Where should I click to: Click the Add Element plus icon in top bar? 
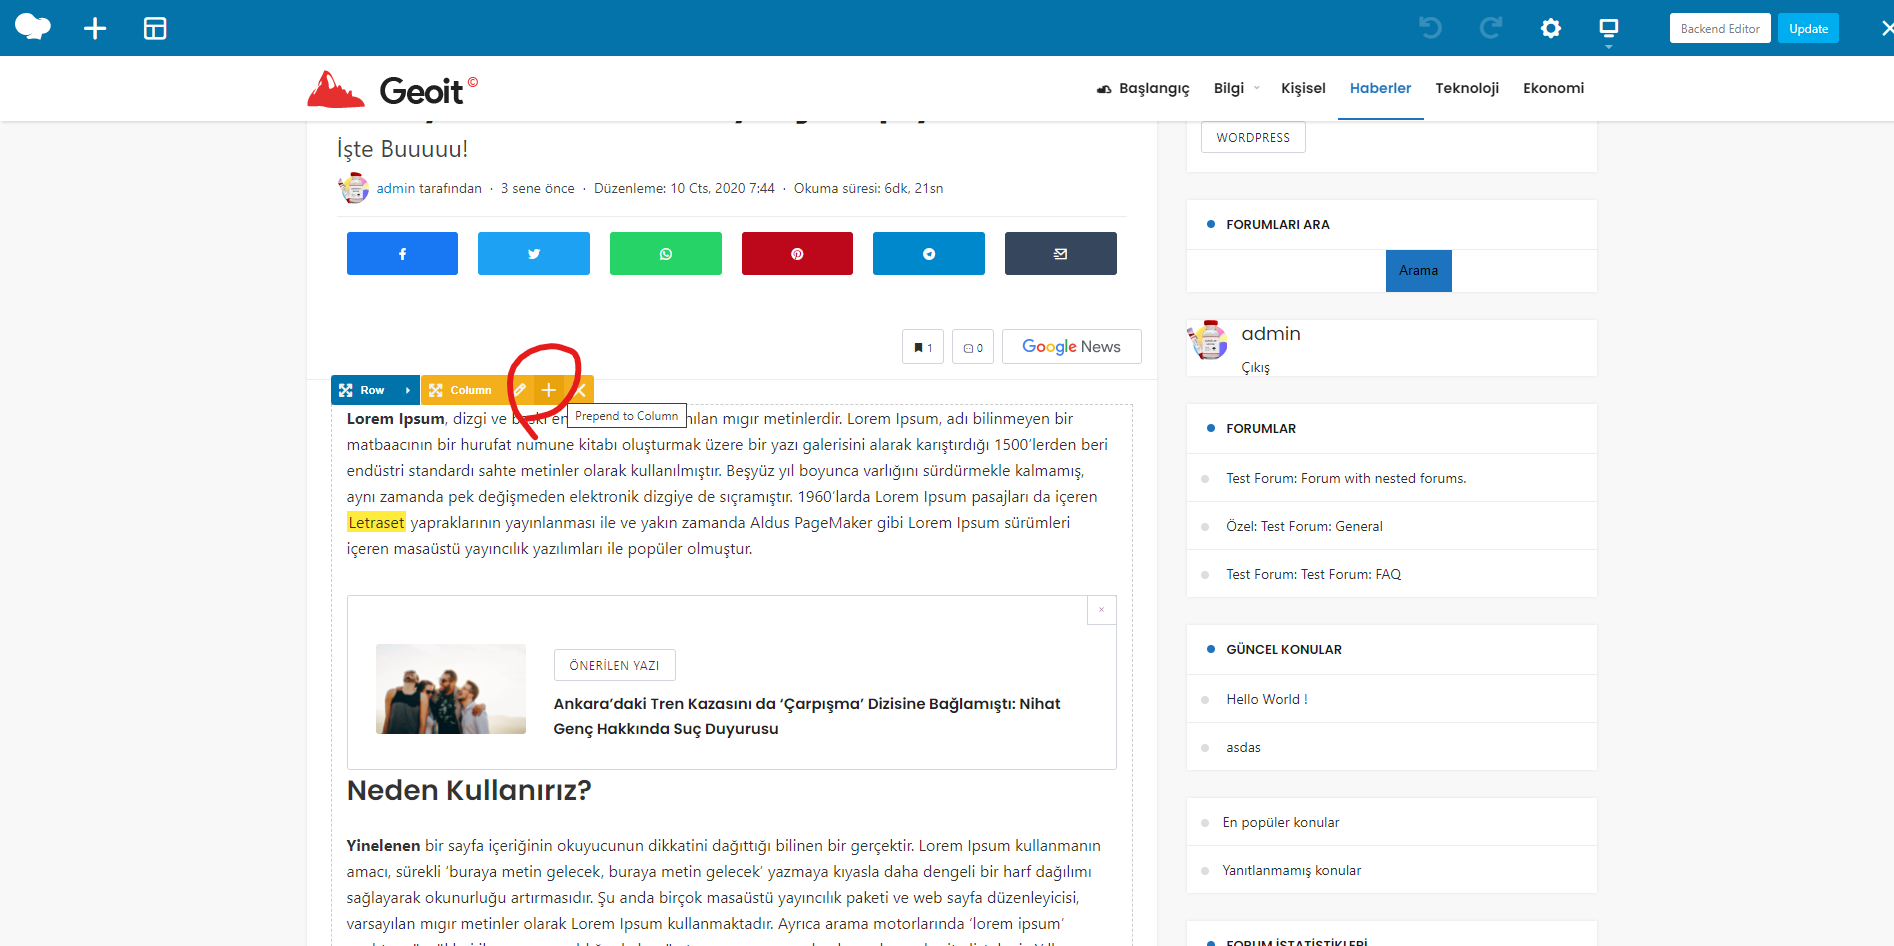(95, 28)
